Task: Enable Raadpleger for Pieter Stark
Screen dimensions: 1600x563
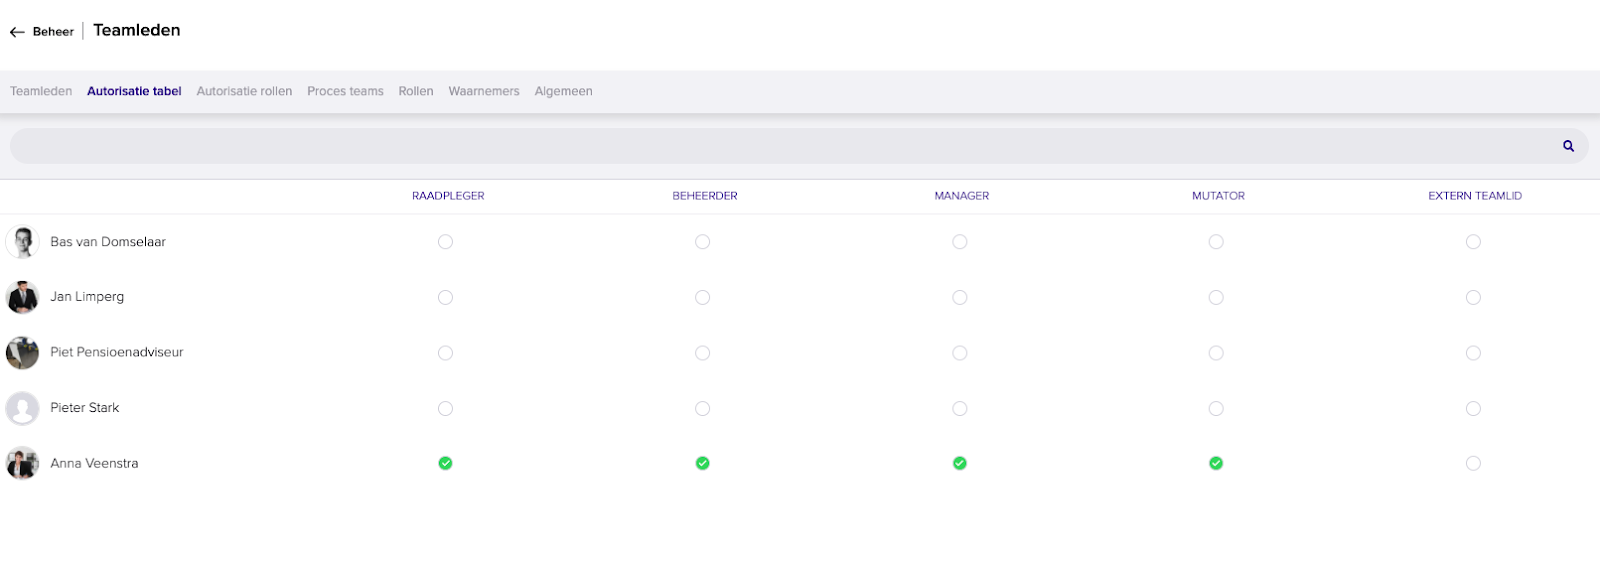Action: (x=445, y=408)
